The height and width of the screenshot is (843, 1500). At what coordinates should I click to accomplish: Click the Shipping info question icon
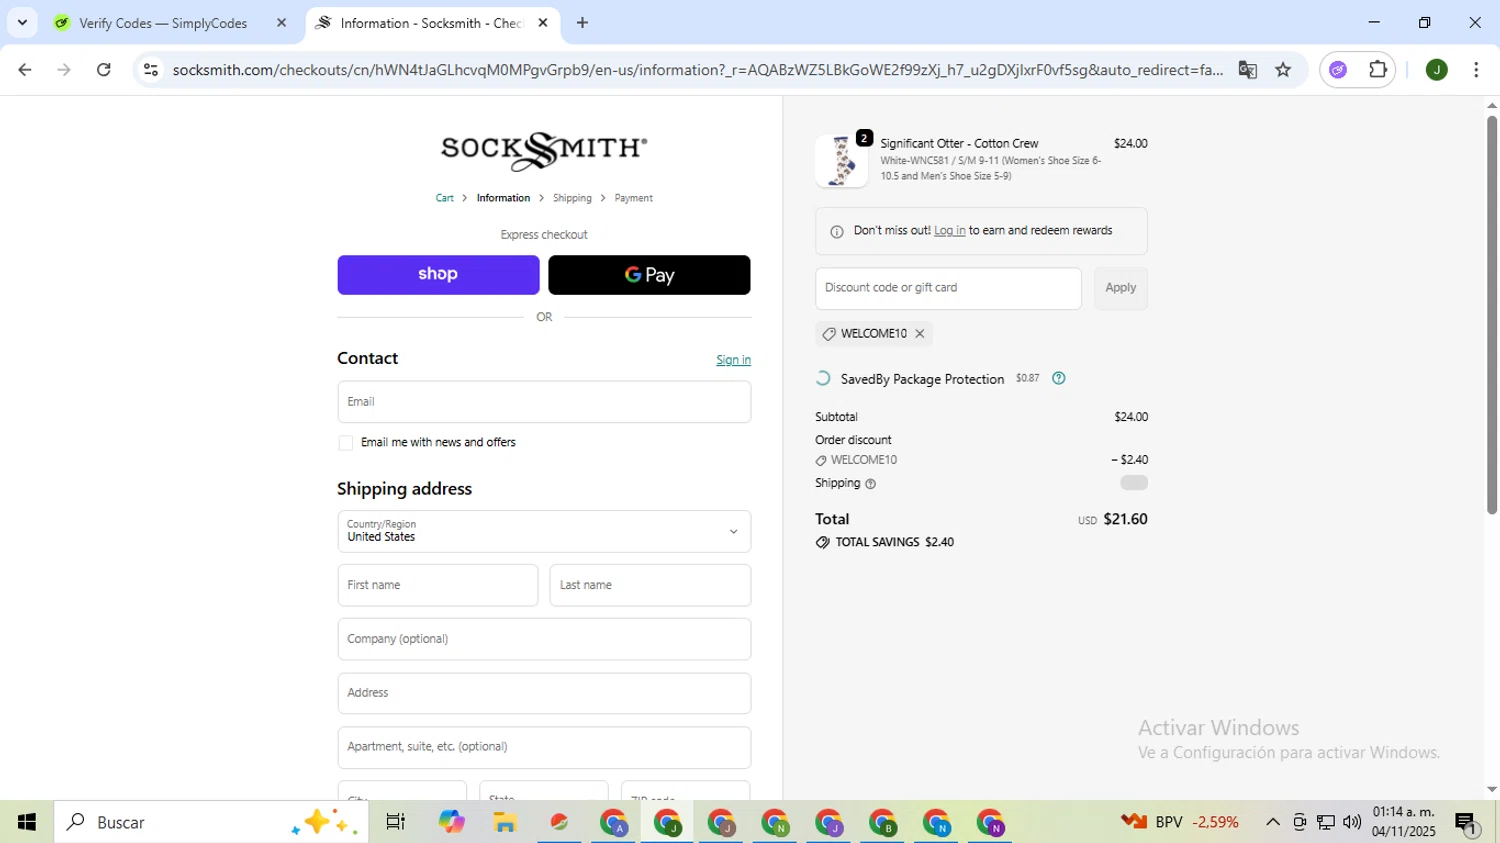870,484
